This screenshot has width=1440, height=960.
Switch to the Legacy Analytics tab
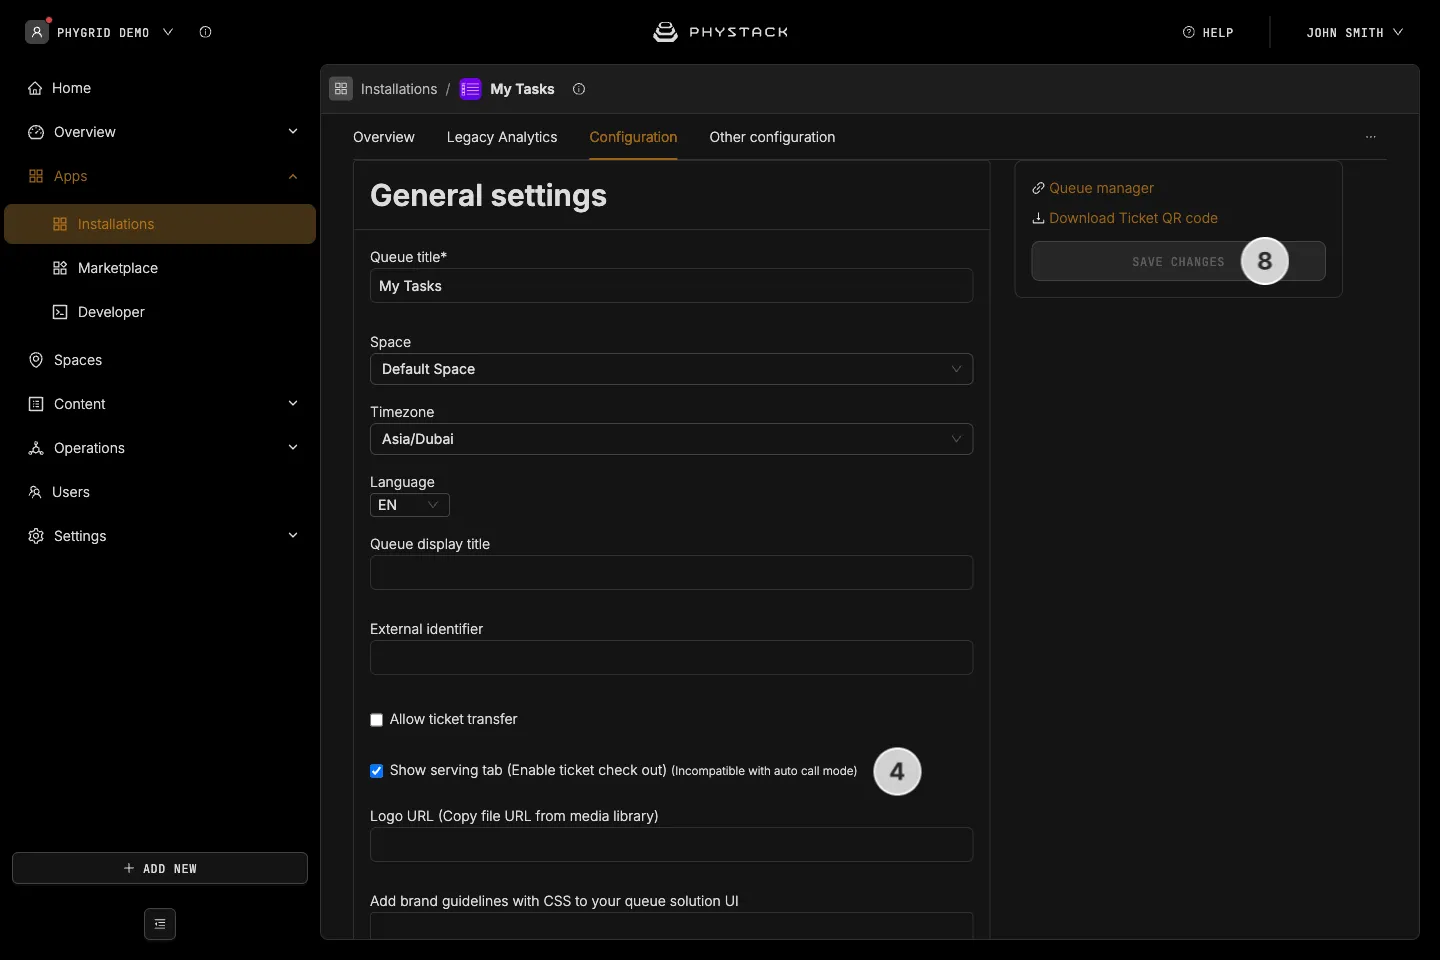pos(502,137)
